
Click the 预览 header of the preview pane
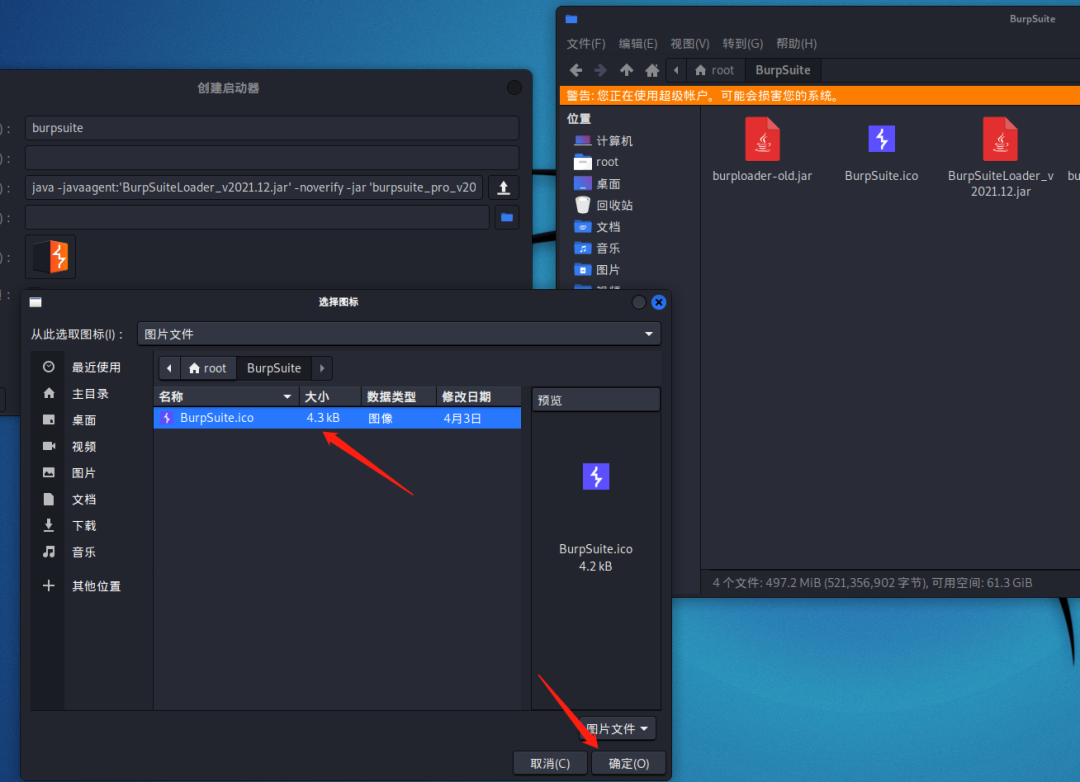click(596, 400)
